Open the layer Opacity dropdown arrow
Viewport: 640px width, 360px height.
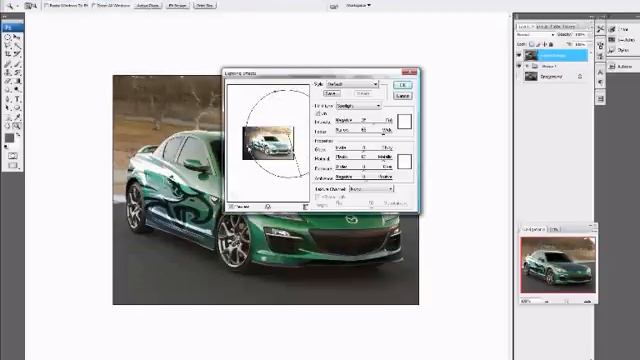point(589,35)
